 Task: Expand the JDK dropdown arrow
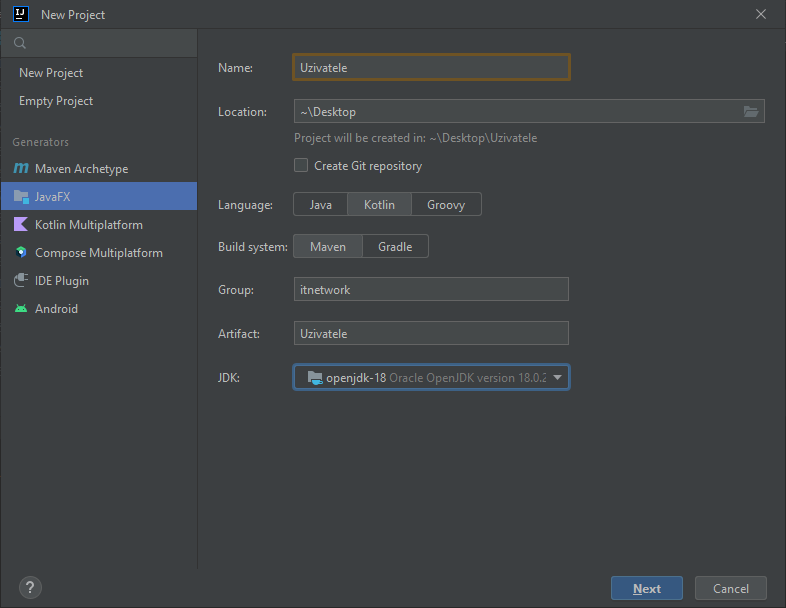click(558, 377)
